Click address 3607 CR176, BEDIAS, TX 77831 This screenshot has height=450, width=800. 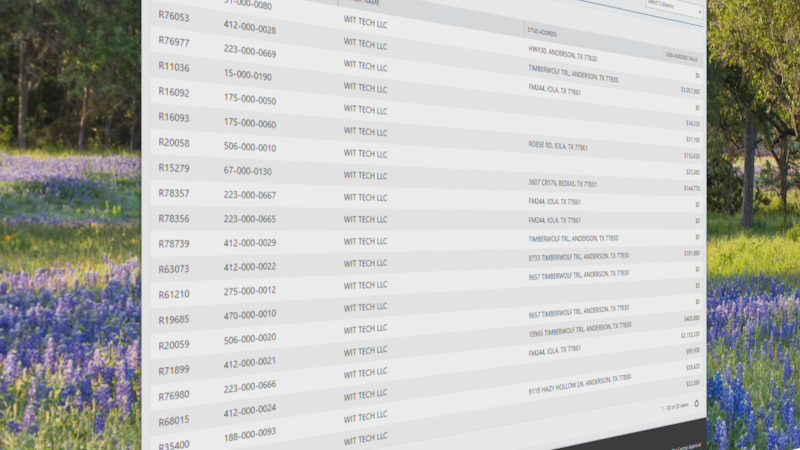point(562,183)
